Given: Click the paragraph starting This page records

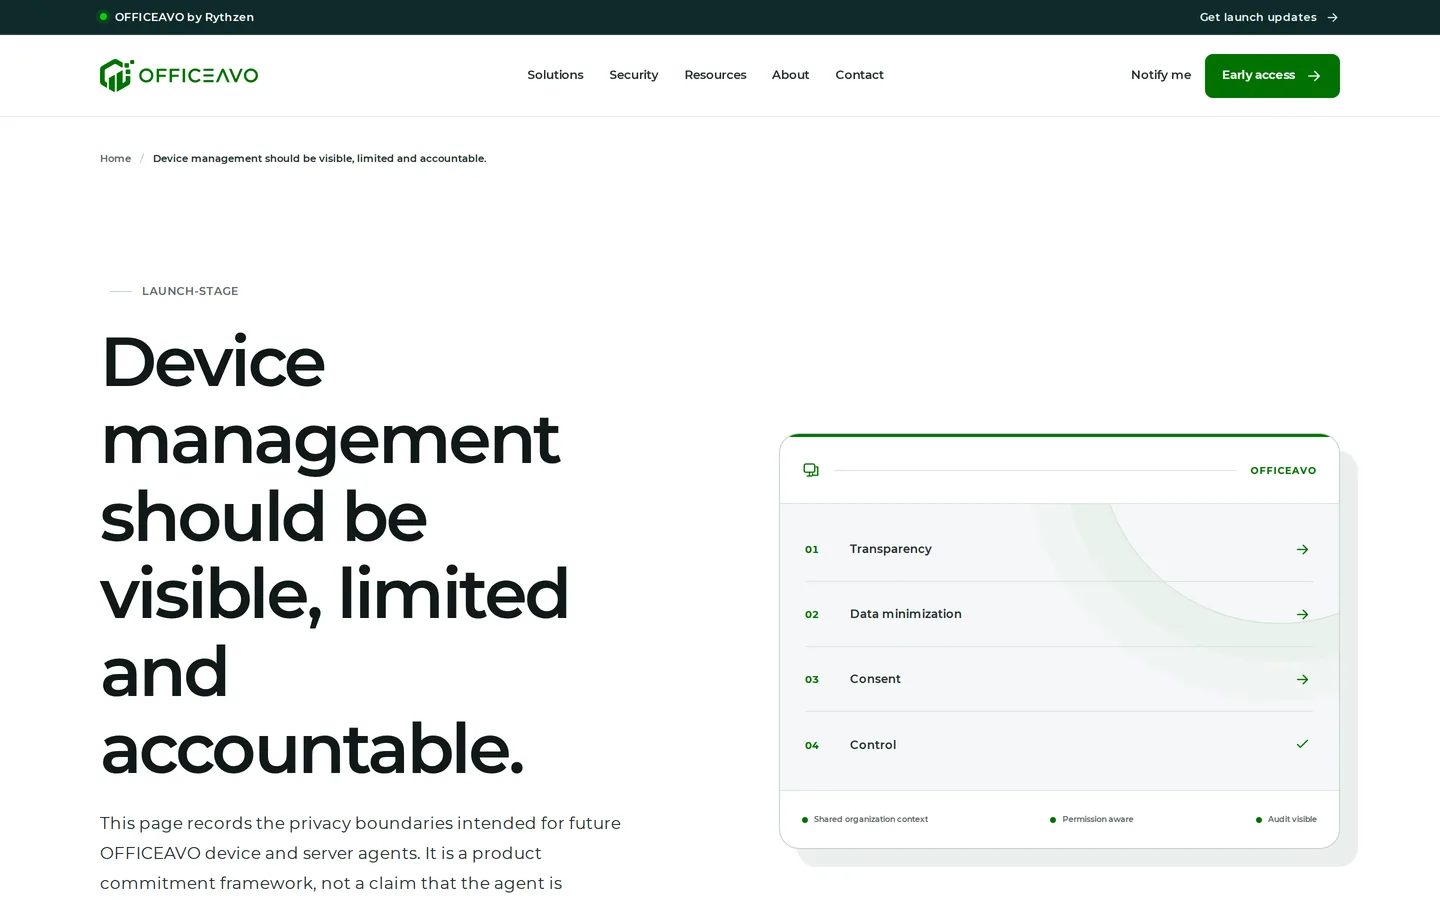Looking at the screenshot, I should tap(360, 853).
